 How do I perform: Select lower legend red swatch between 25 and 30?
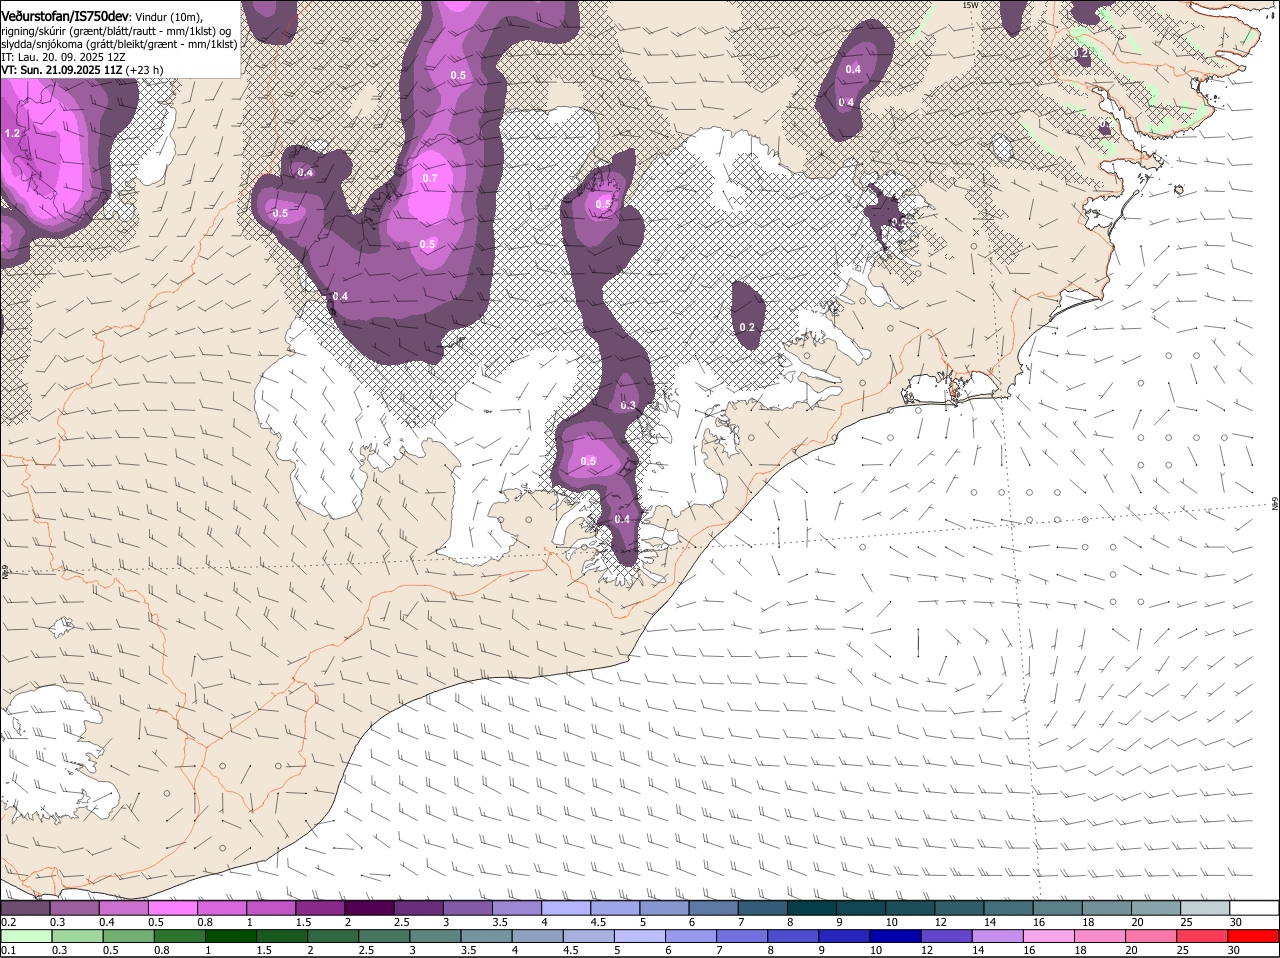[1202, 936]
